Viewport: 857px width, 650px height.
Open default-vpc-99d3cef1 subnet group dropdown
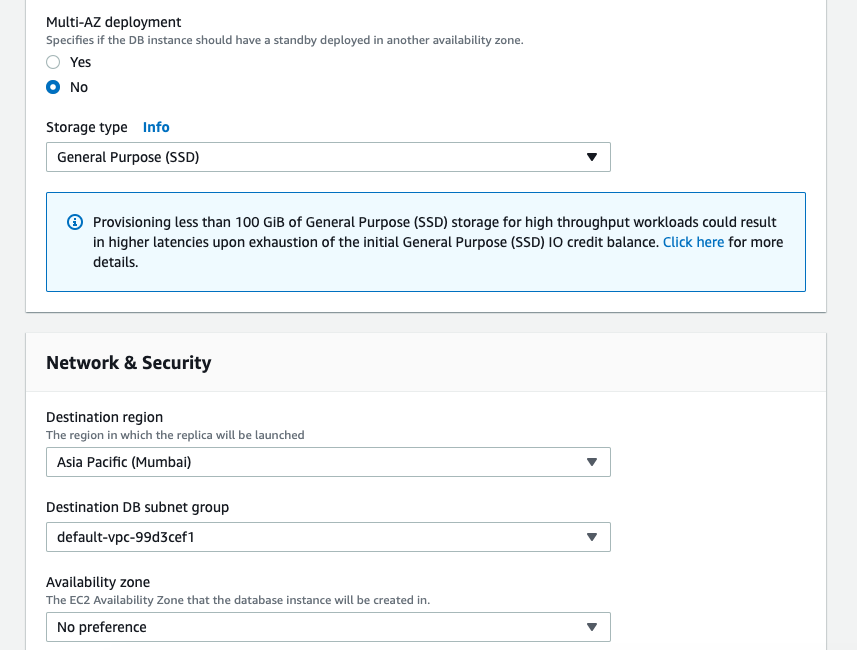tap(328, 537)
